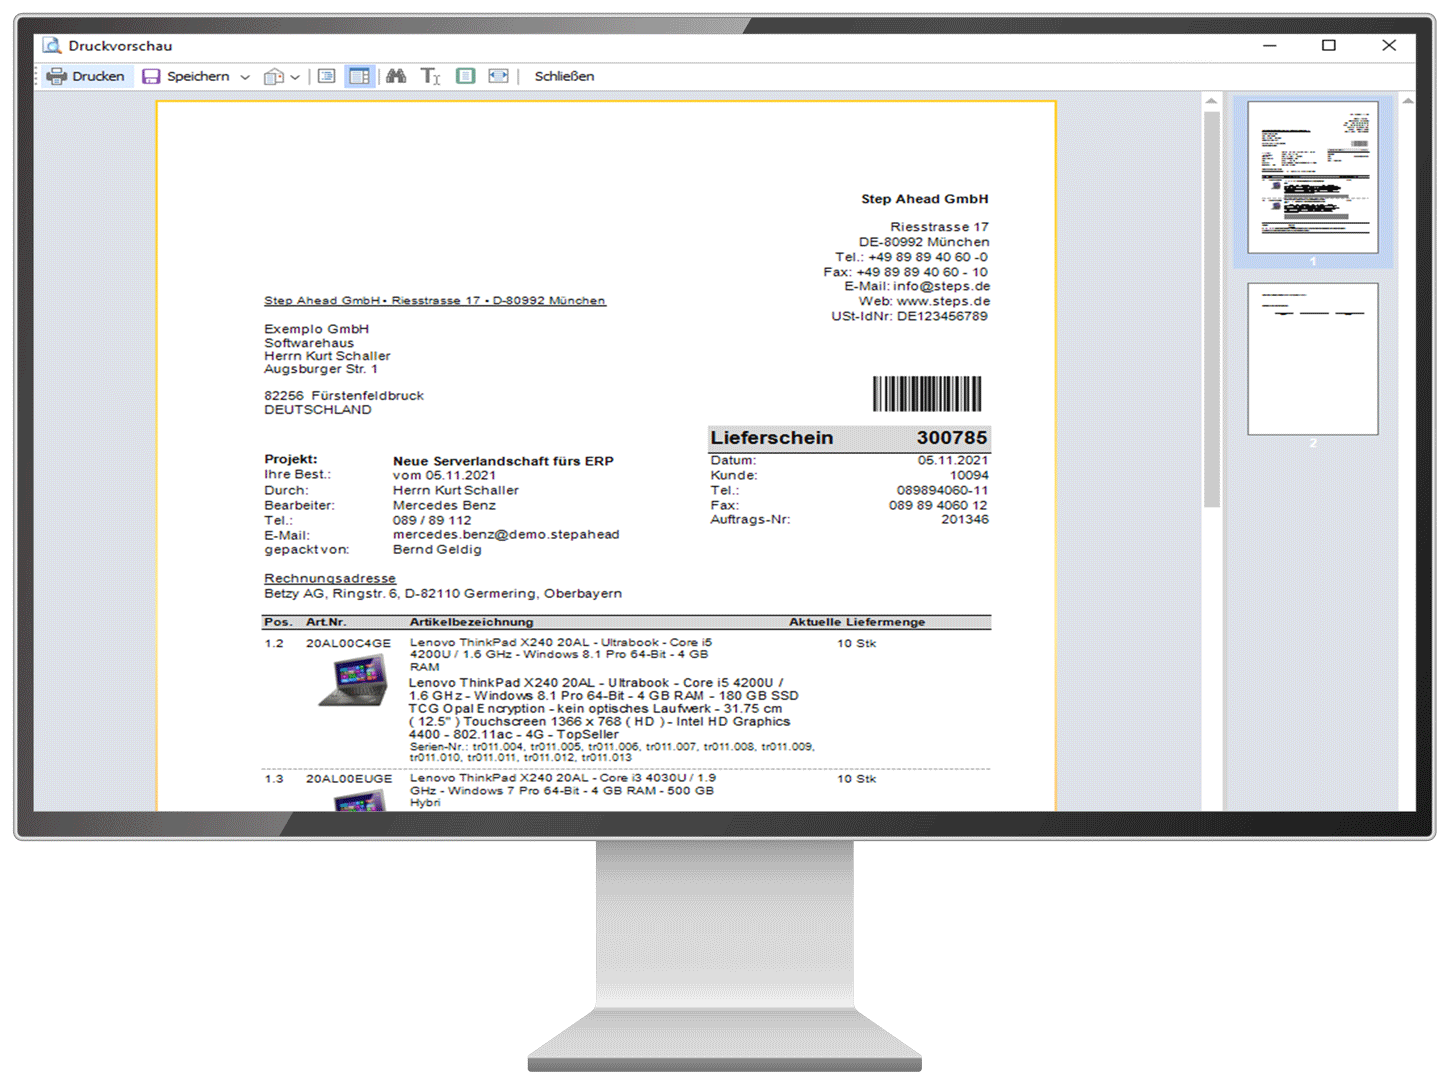Screen dimensions: 1449x1091
Task: Click the preview scrollbar up arrow
Action: [x=1211, y=101]
